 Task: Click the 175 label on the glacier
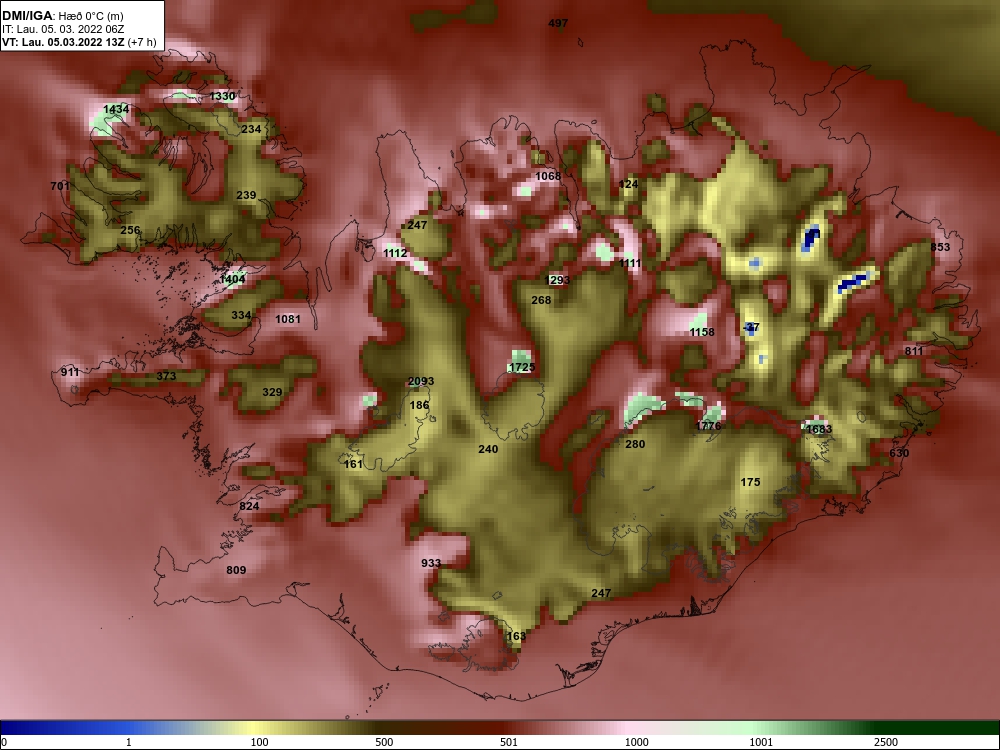[750, 482]
